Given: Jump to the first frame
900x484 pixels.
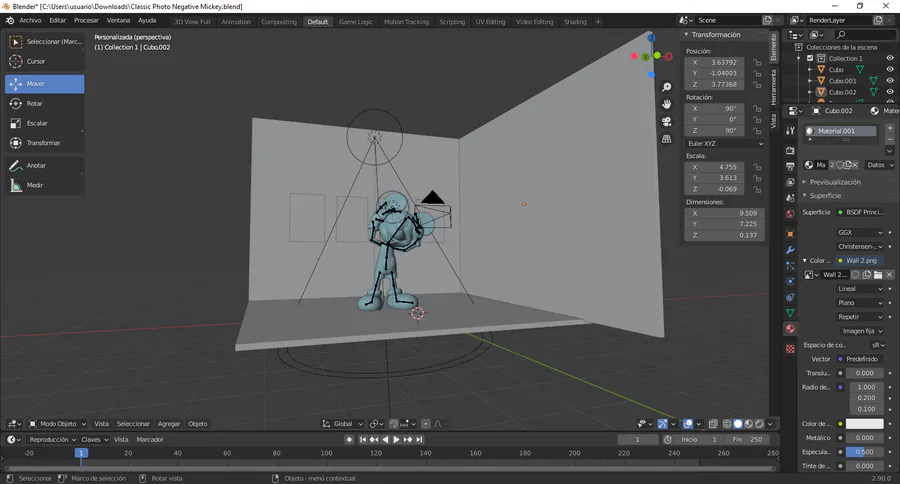Looking at the screenshot, I should [x=363, y=439].
